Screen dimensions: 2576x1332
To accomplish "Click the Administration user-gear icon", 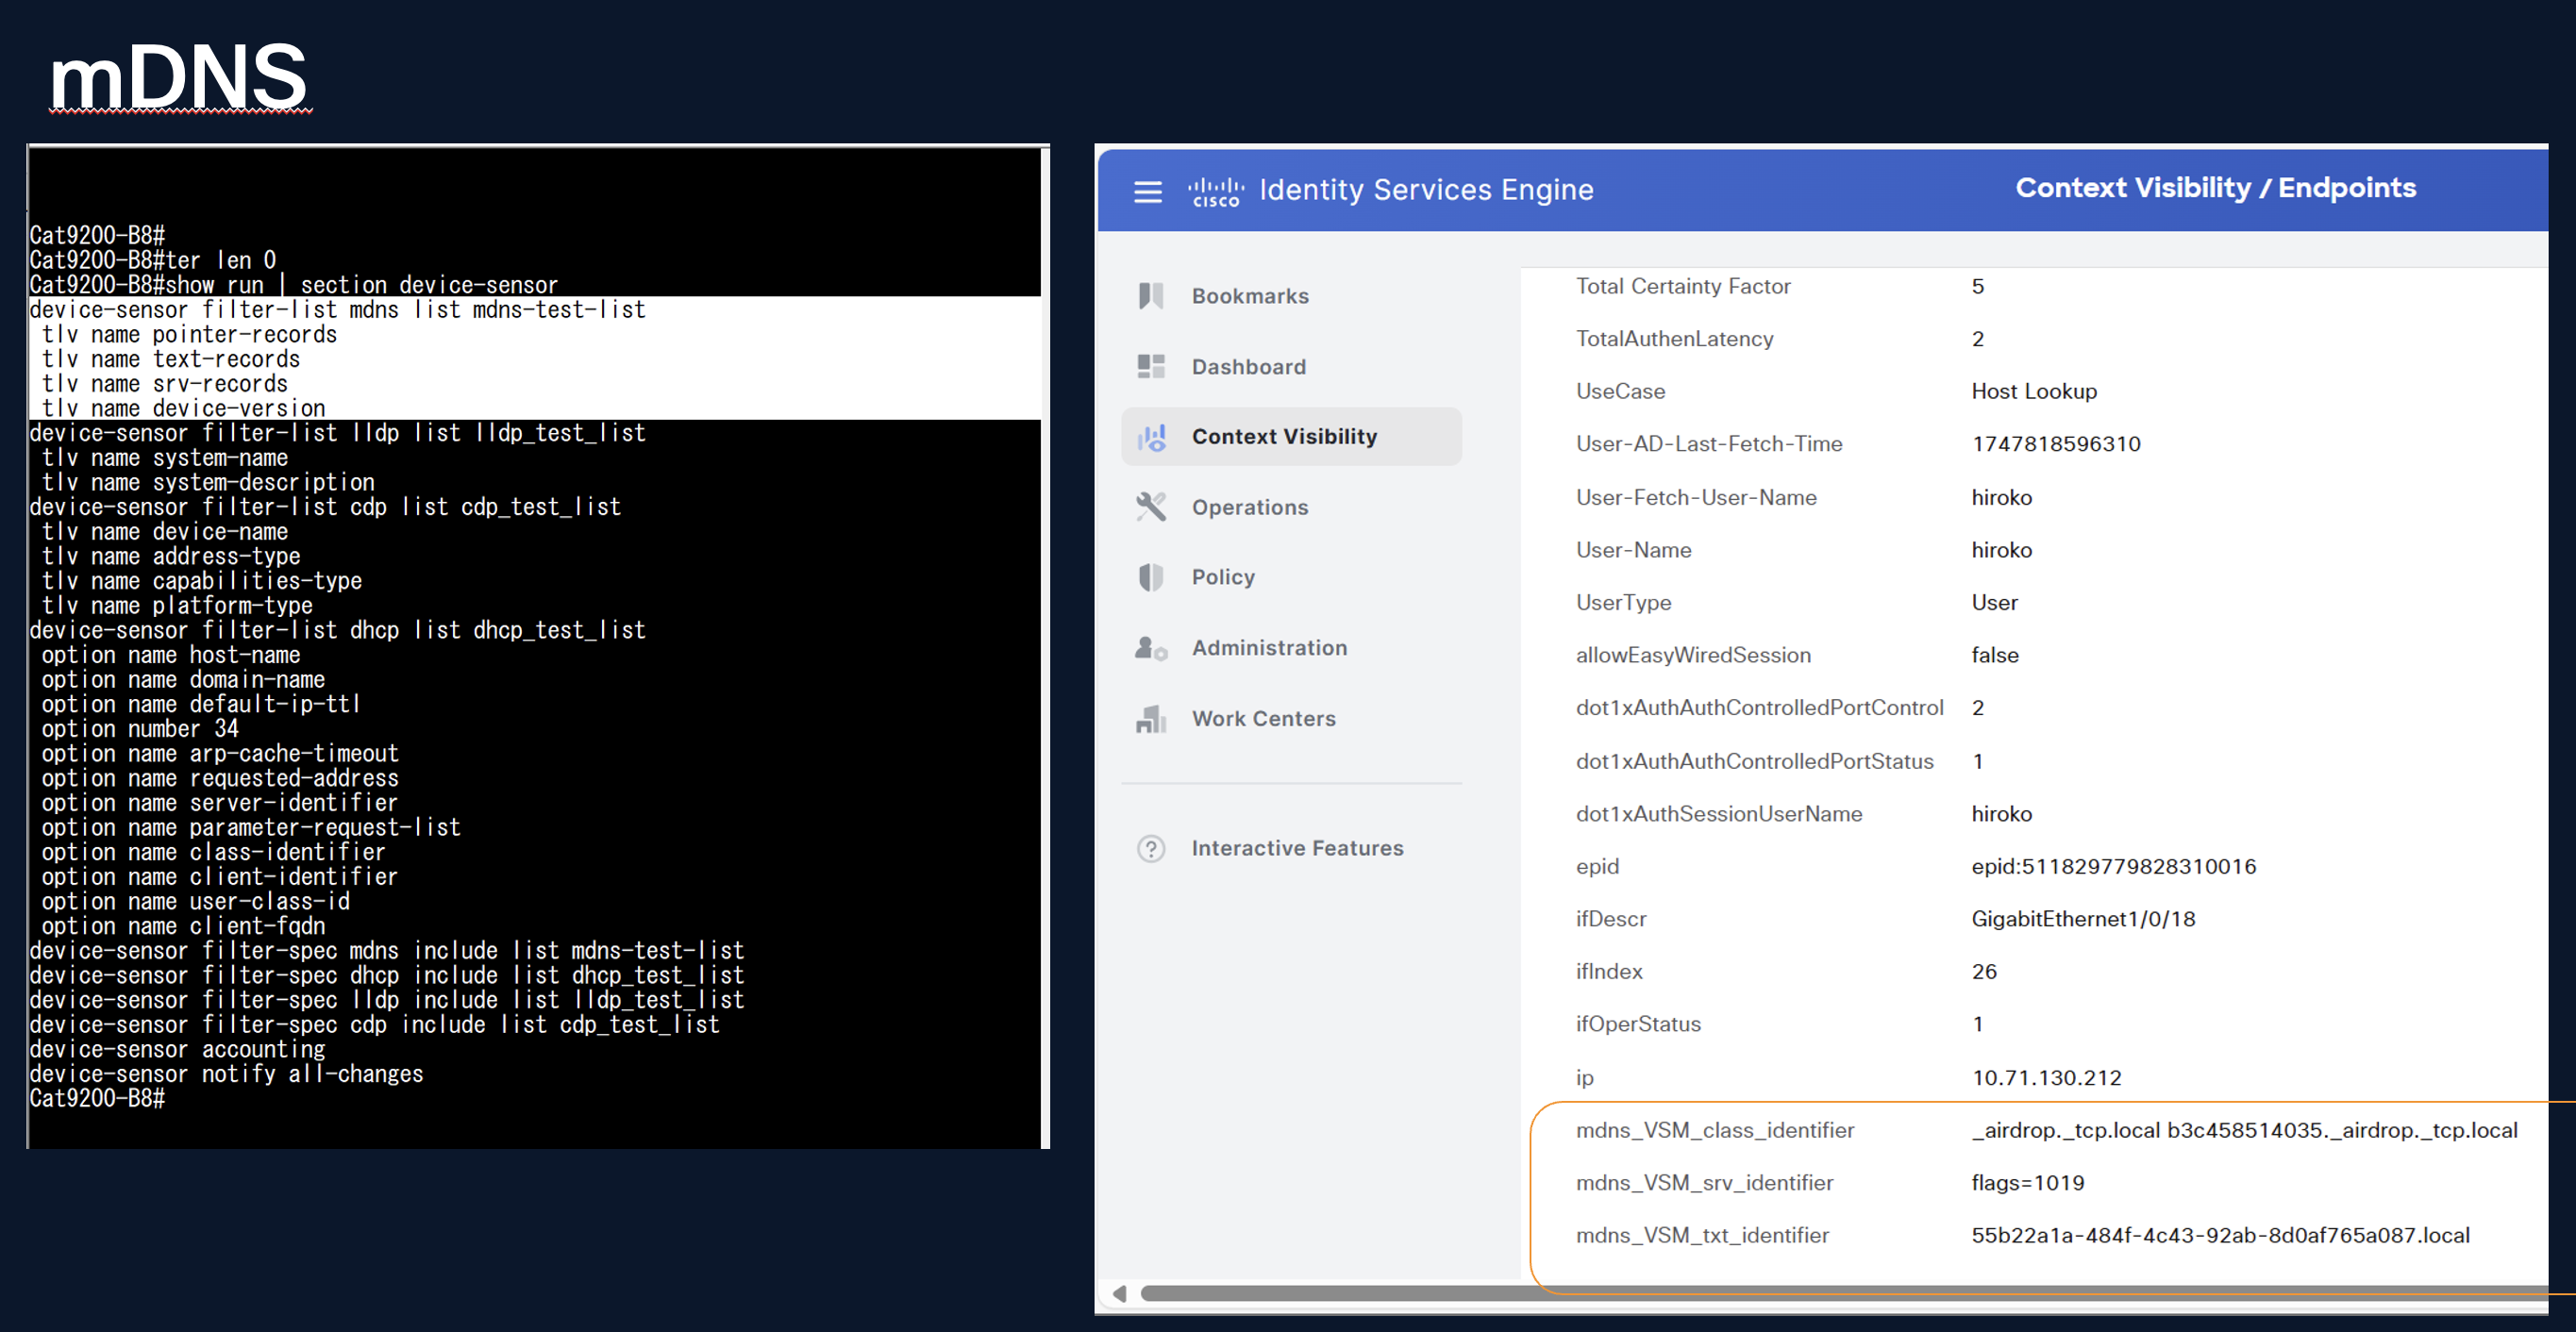I will click(x=1151, y=648).
